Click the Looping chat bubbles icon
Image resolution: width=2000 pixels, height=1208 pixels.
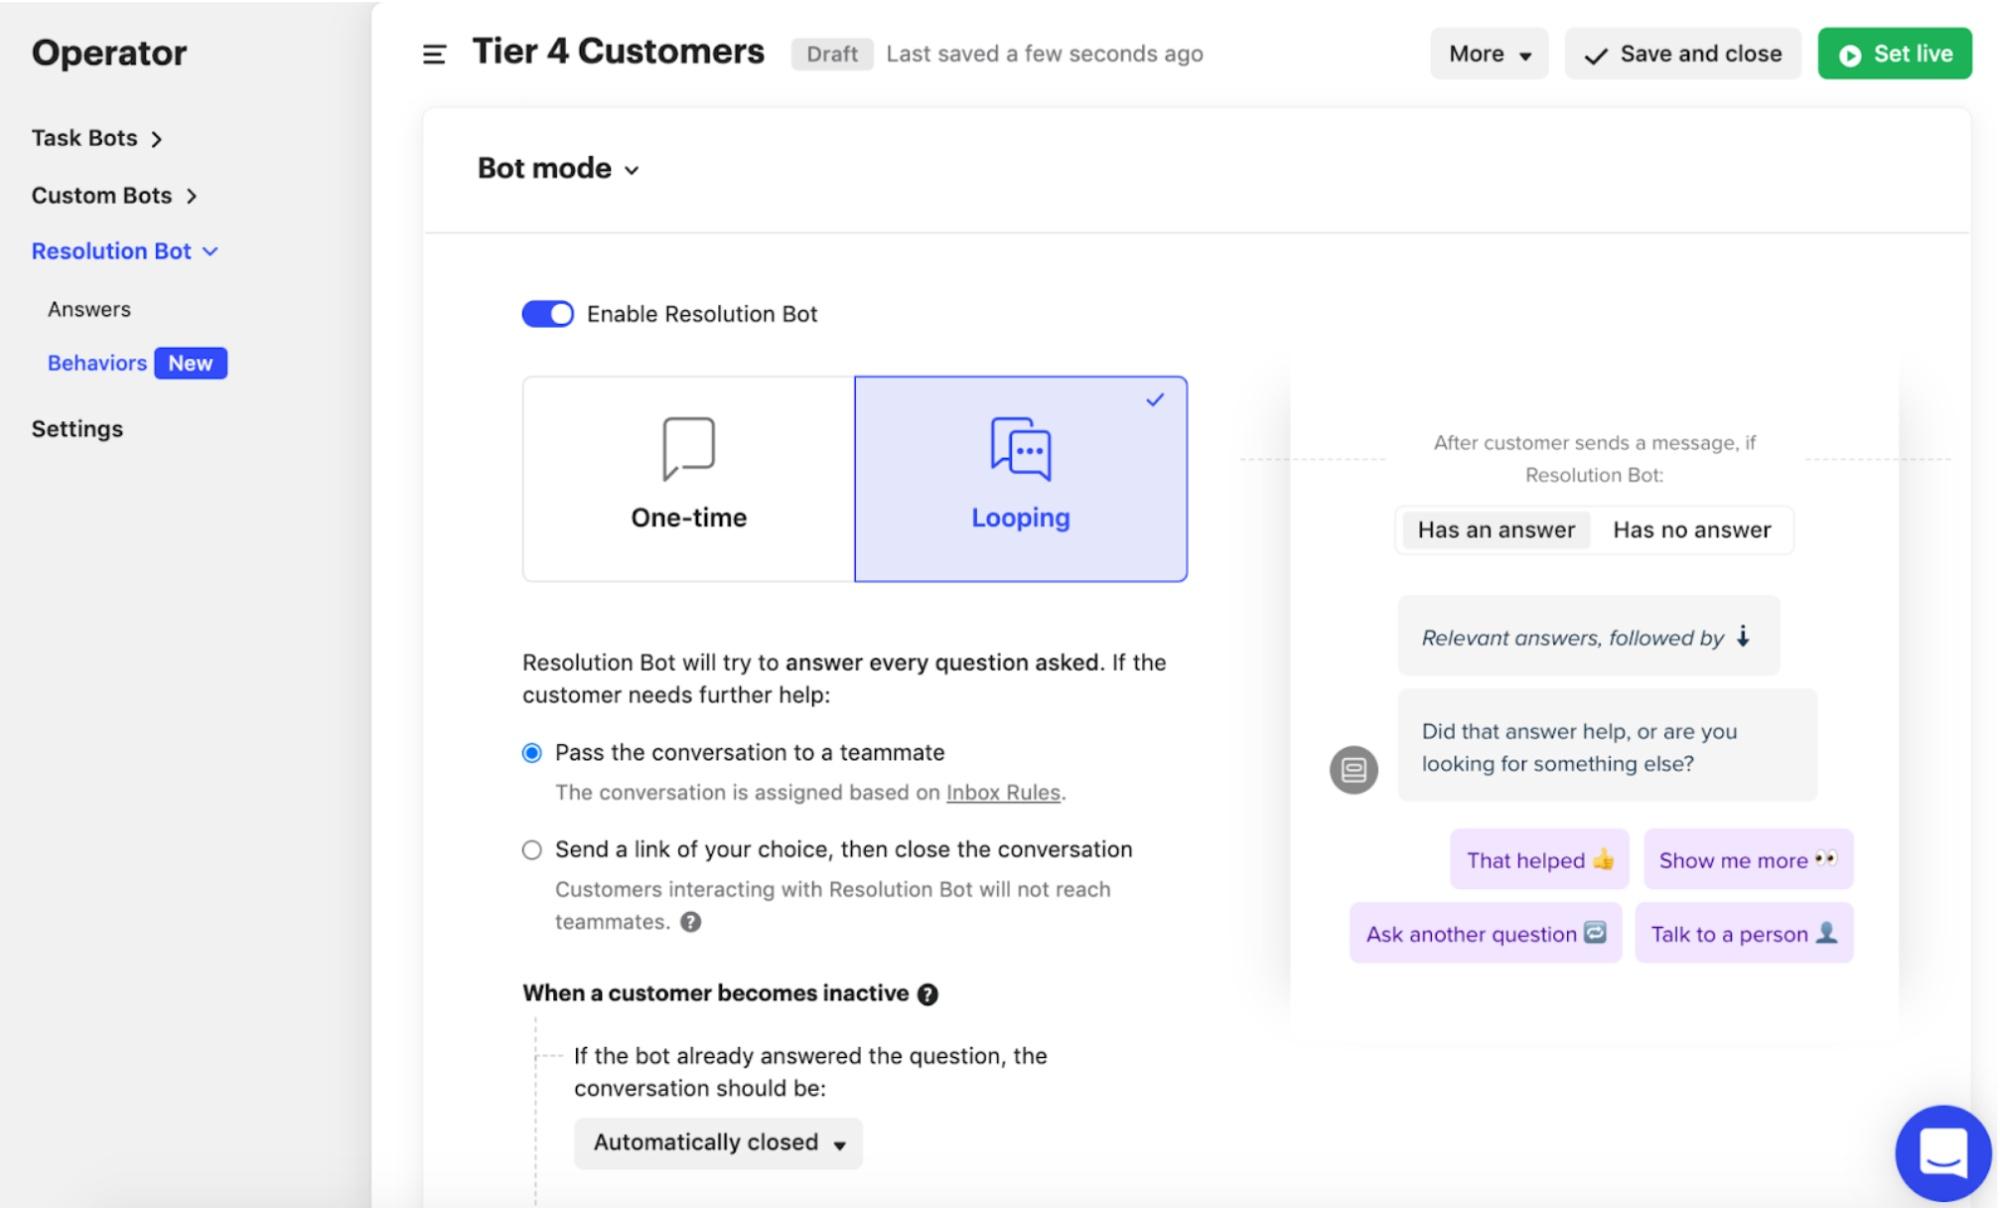coord(1021,448)
